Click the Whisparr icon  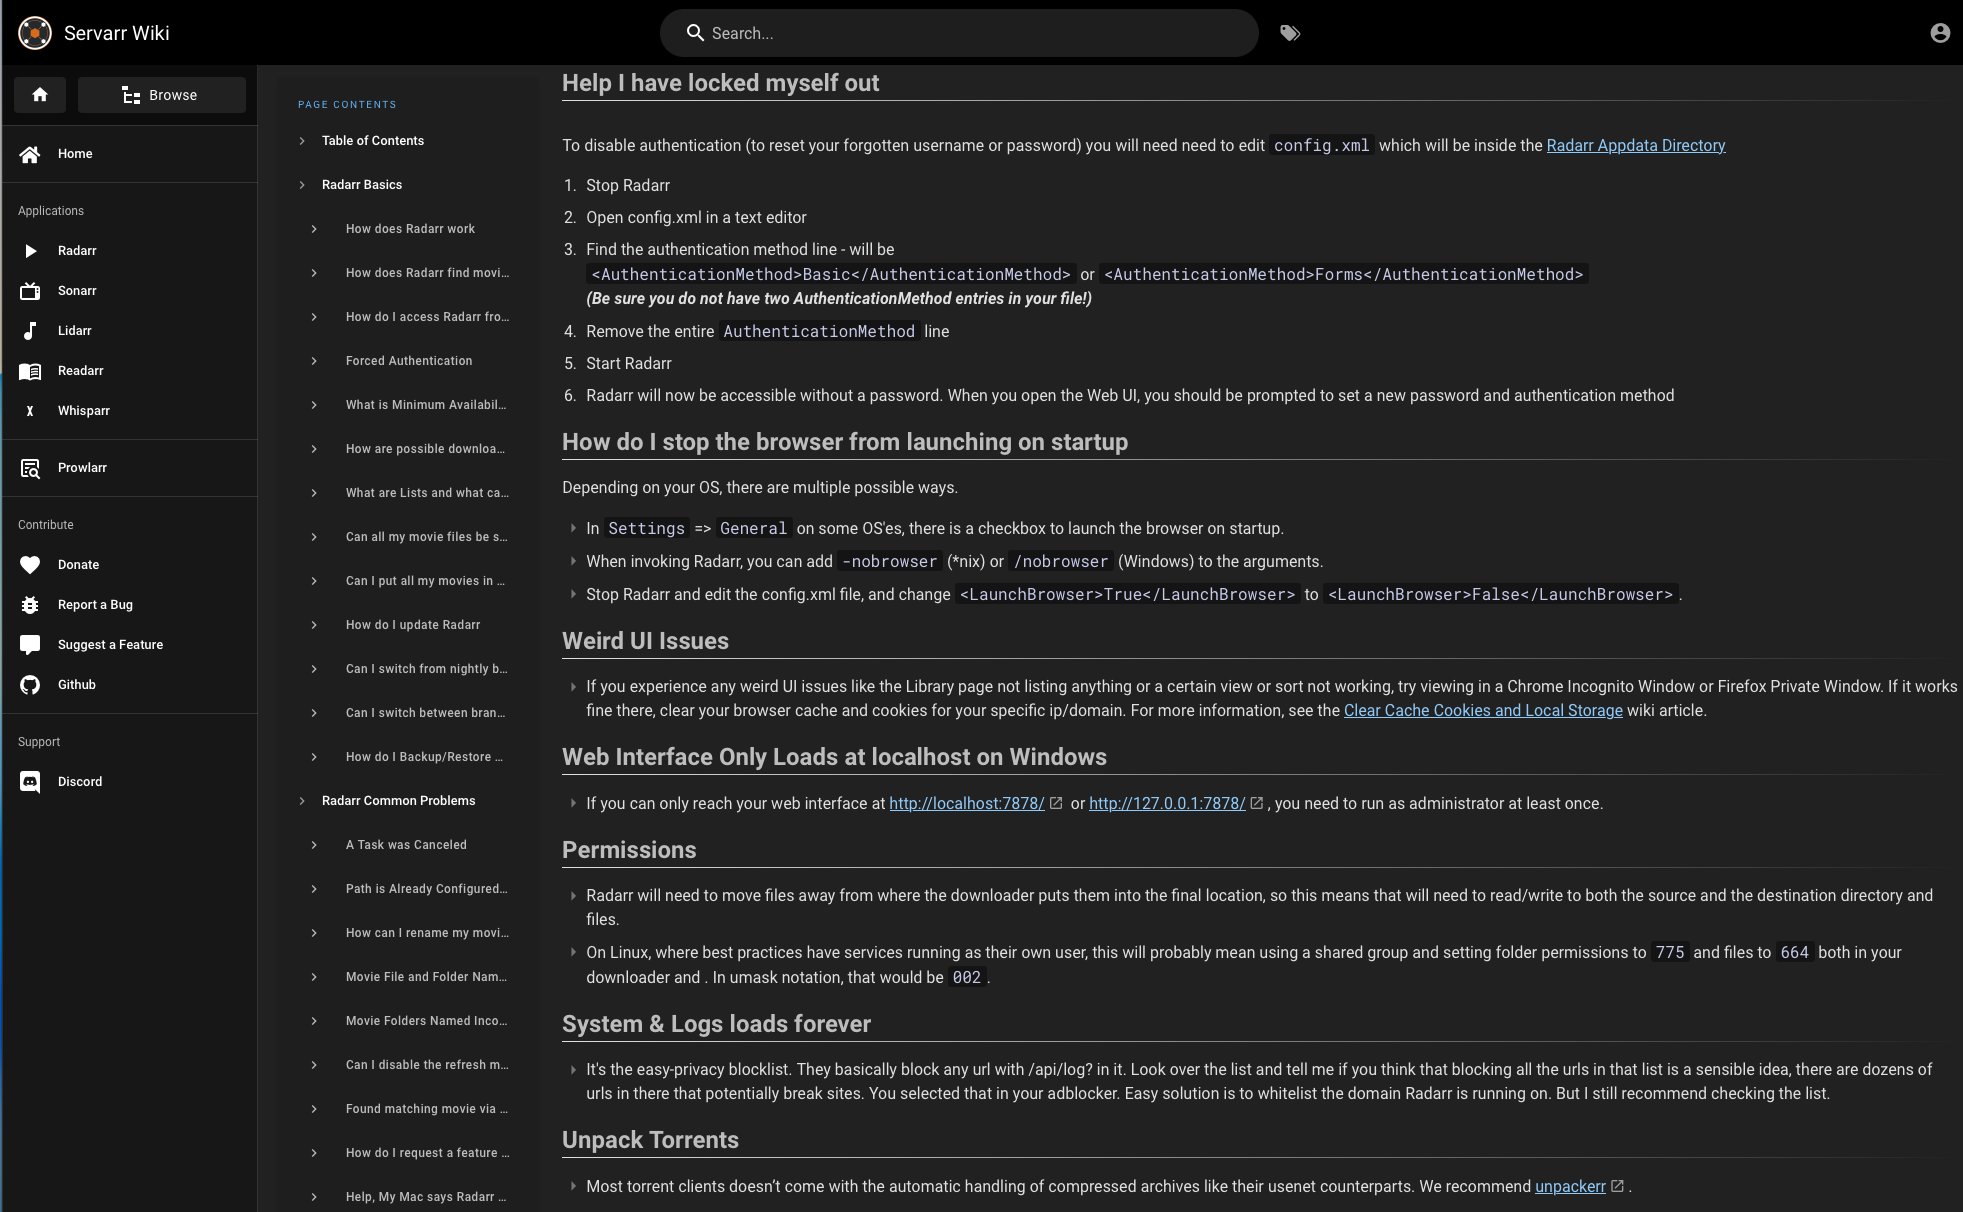[x=30, y=411]
